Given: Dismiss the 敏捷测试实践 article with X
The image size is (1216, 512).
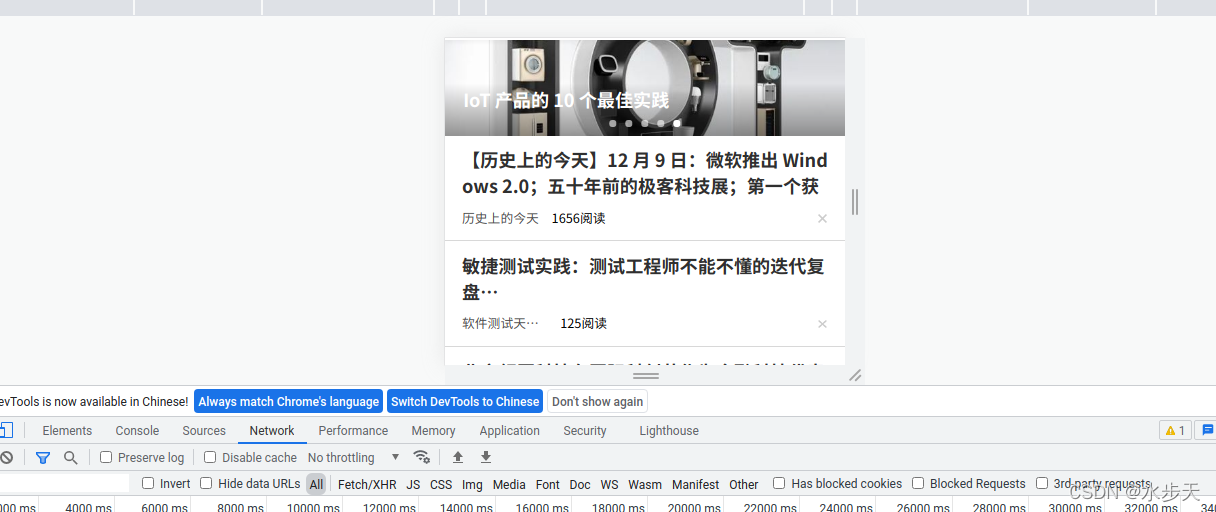Looking at the screenshot, I should (822, 323).
